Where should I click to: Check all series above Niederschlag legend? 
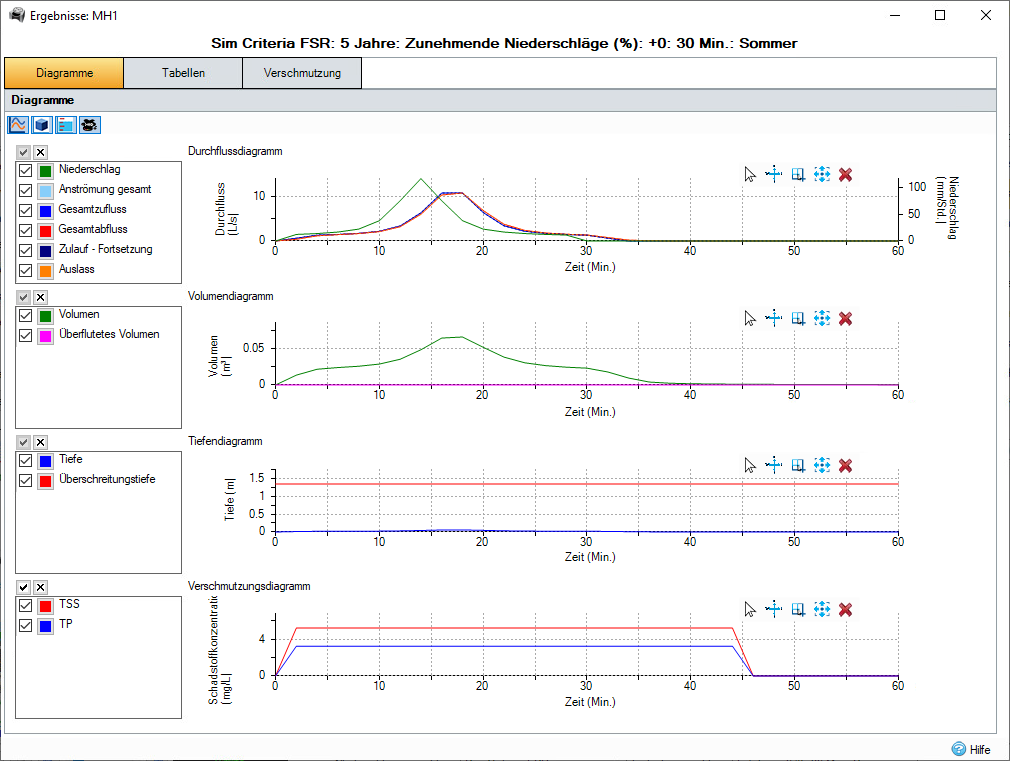[x=23, y=152]
